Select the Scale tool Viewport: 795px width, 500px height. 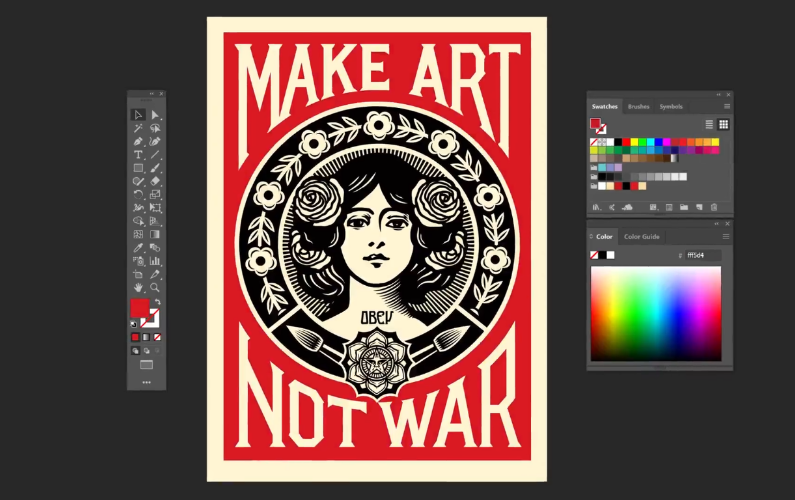click(x=155, y=194)
